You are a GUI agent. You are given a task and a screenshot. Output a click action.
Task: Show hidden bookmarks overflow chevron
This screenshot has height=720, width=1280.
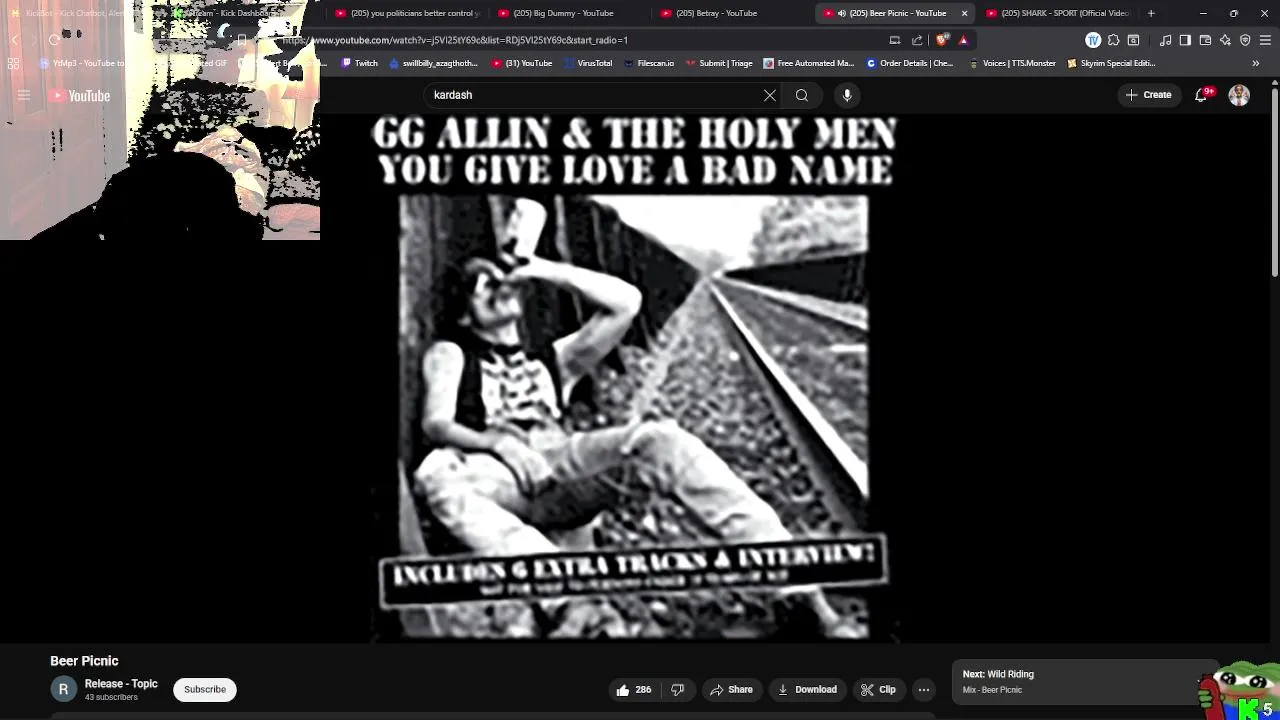[x=1256, y=63]
